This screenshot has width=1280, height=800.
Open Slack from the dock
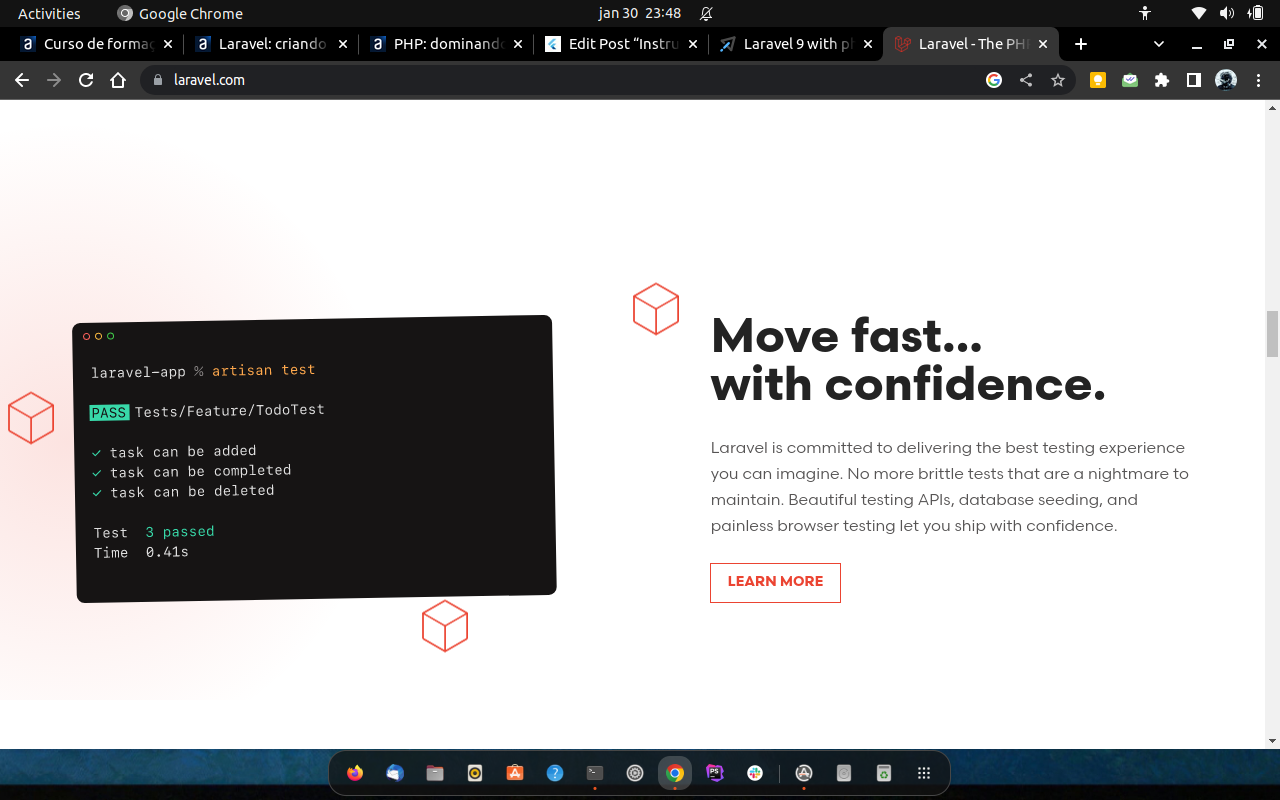point(755,773)
